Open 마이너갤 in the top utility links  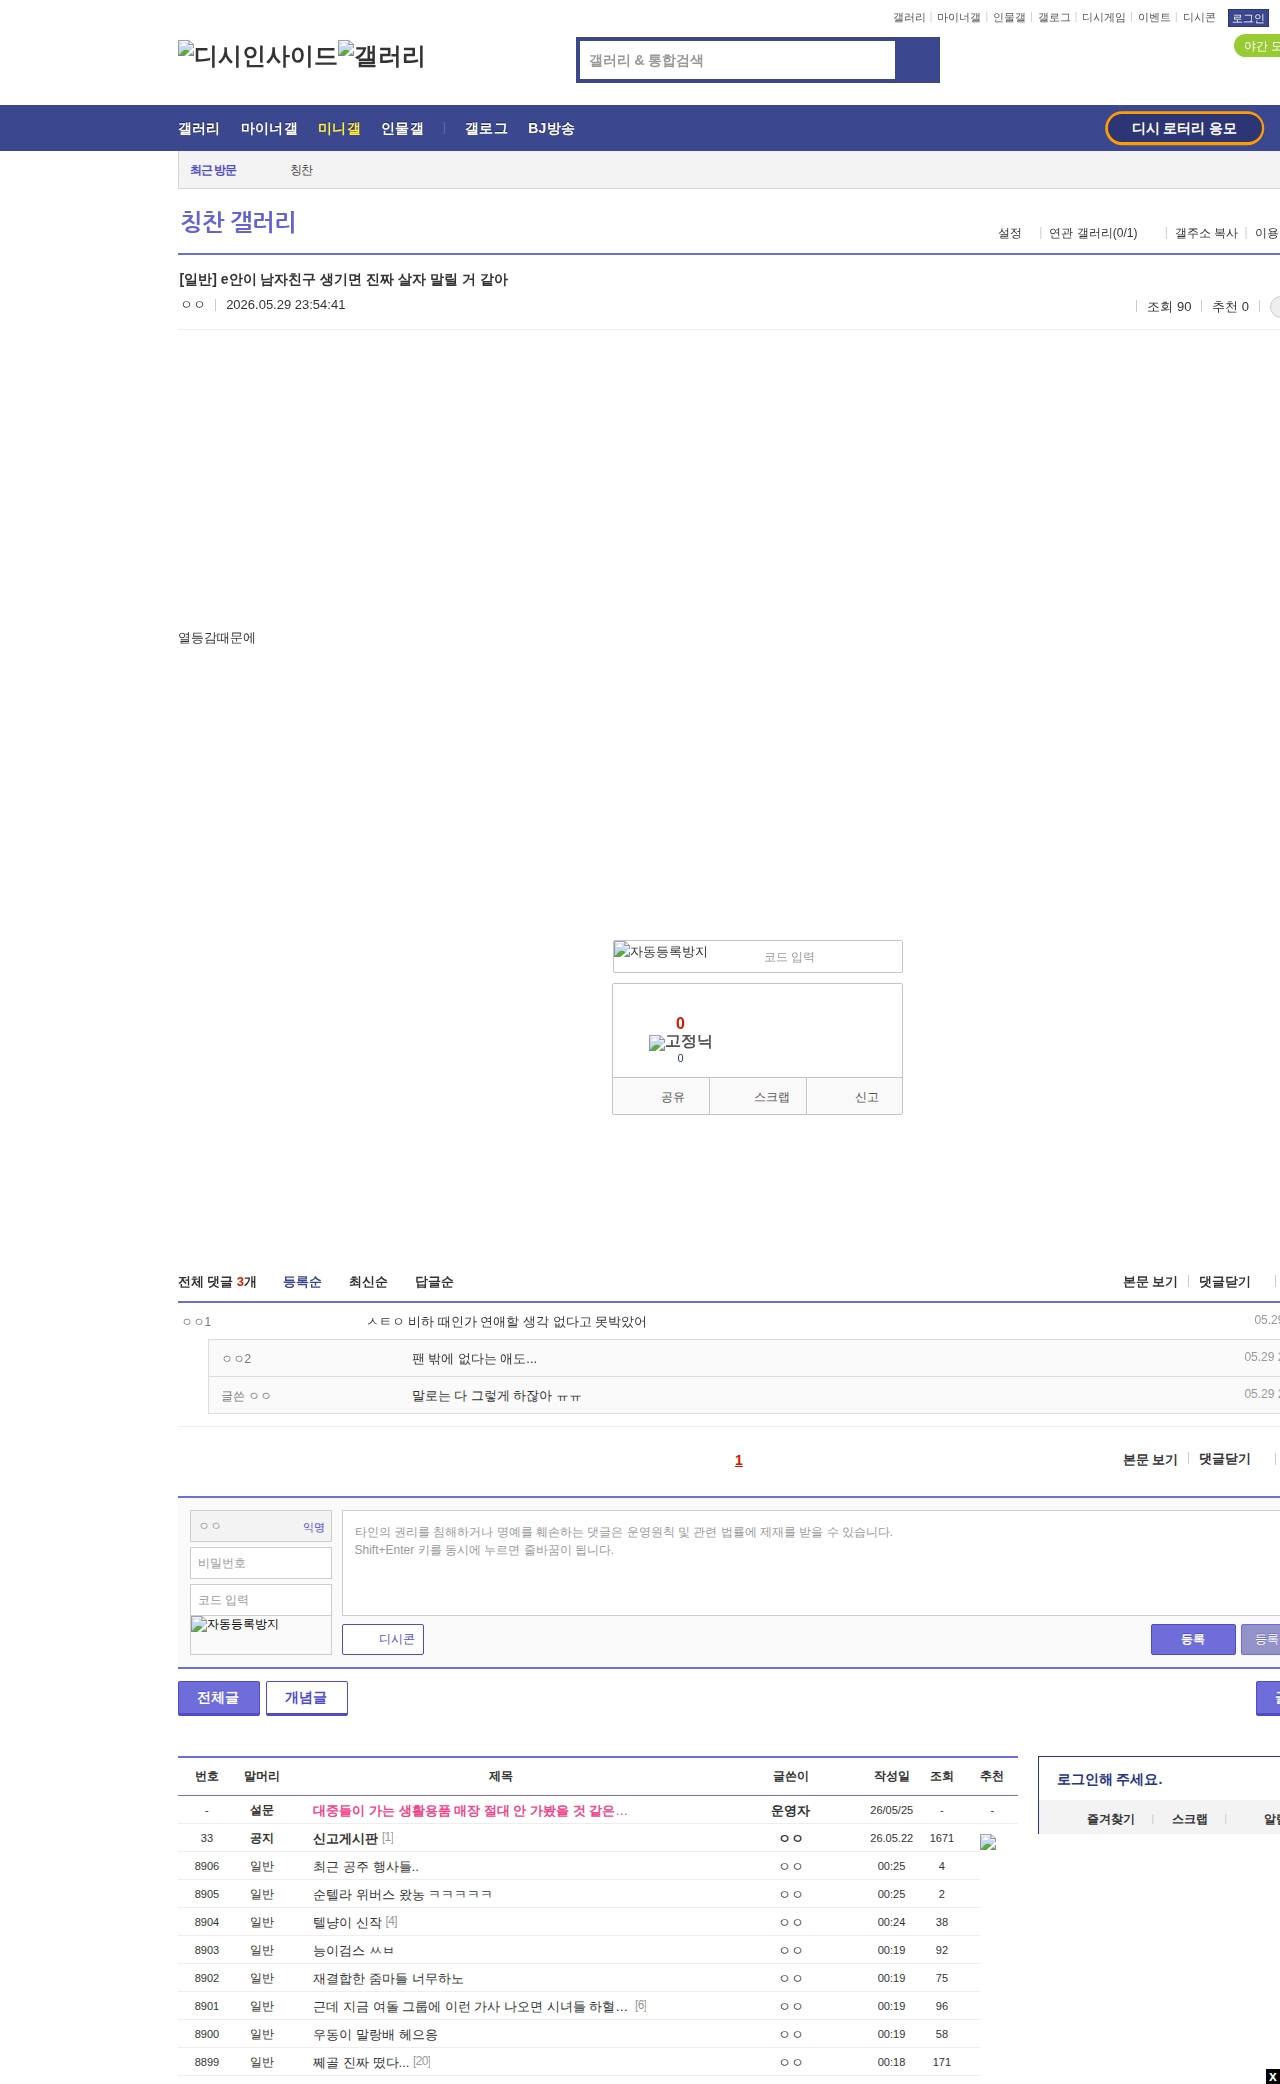click(x=958, y=18)
